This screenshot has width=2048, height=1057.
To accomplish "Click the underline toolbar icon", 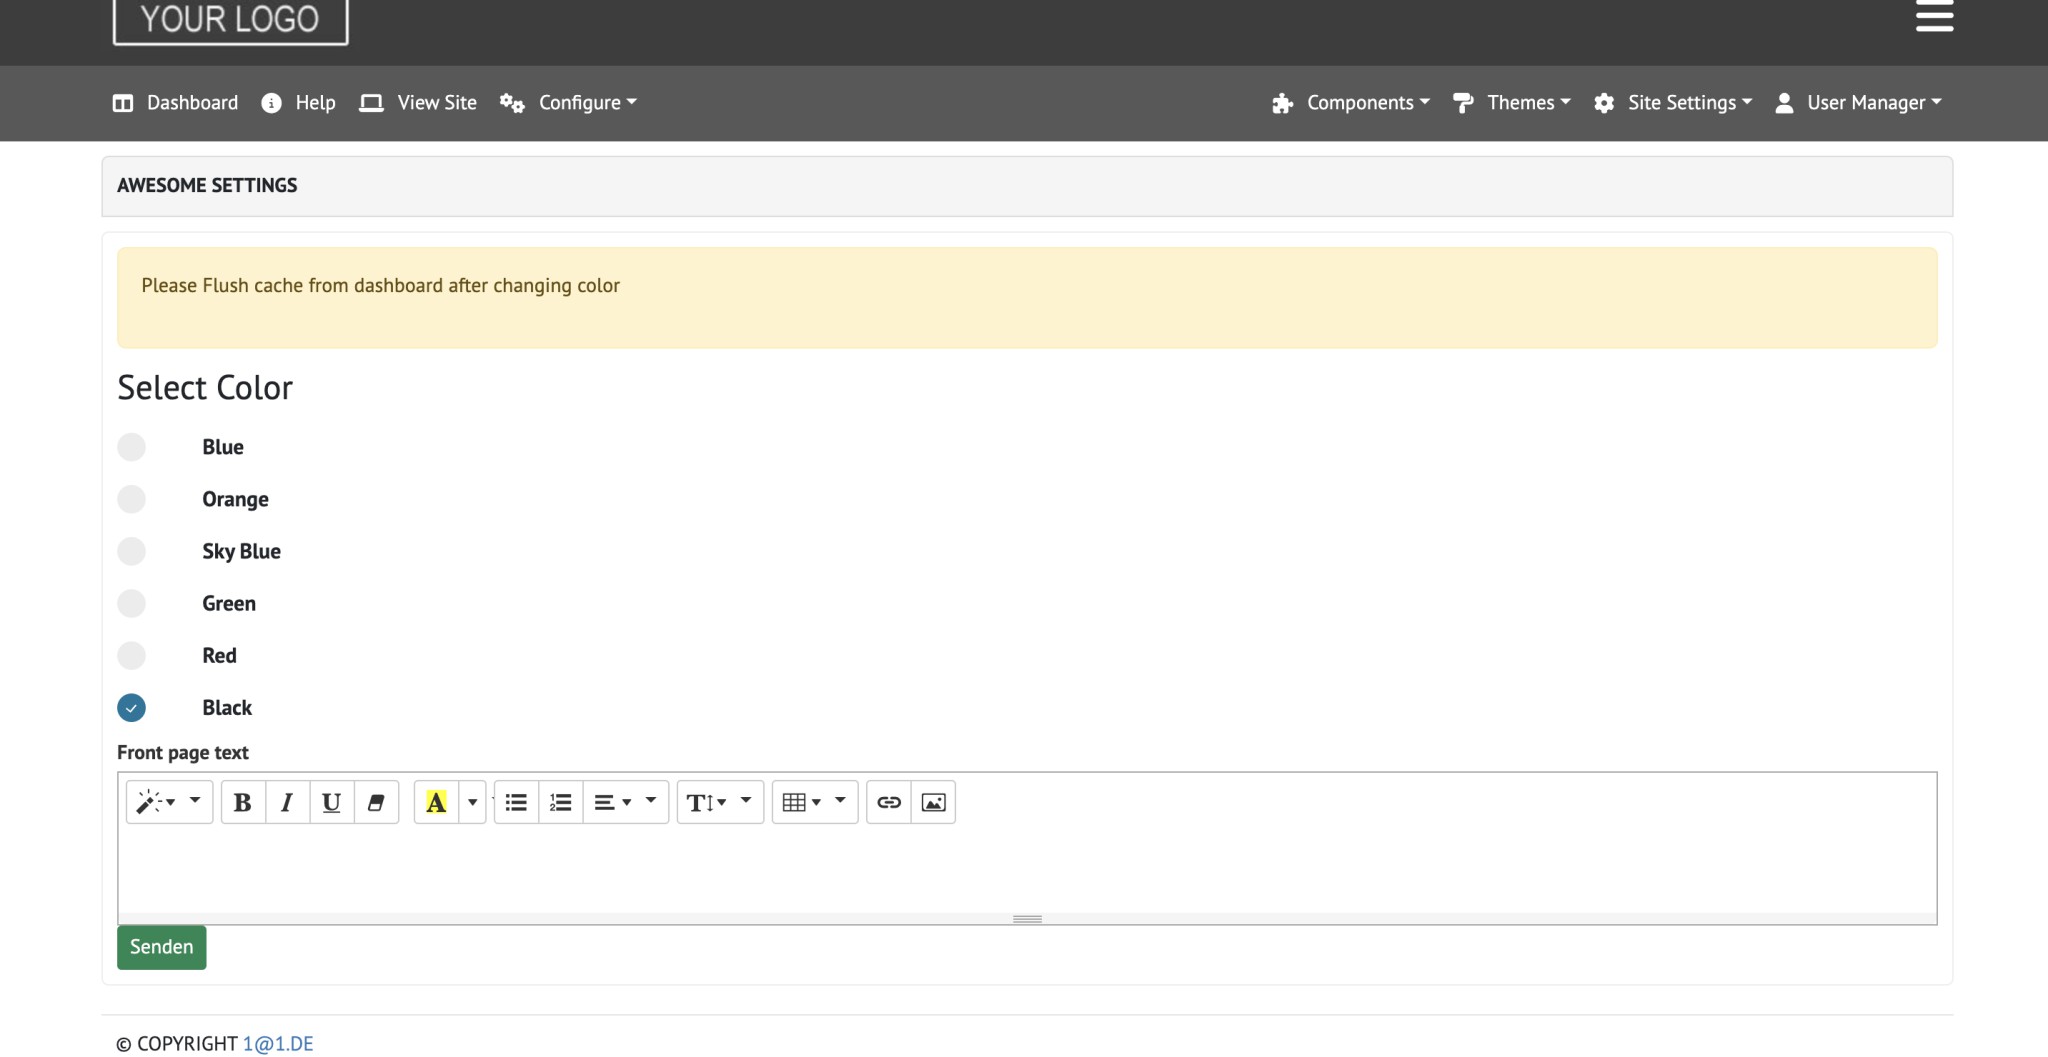I will (331, 802).
